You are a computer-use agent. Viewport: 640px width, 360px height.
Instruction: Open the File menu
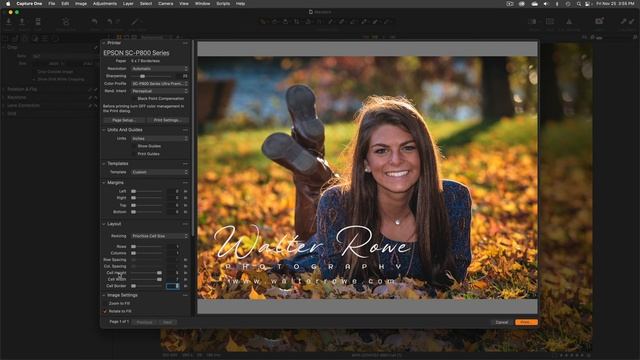pyautogui.click(x=51, y=4)
